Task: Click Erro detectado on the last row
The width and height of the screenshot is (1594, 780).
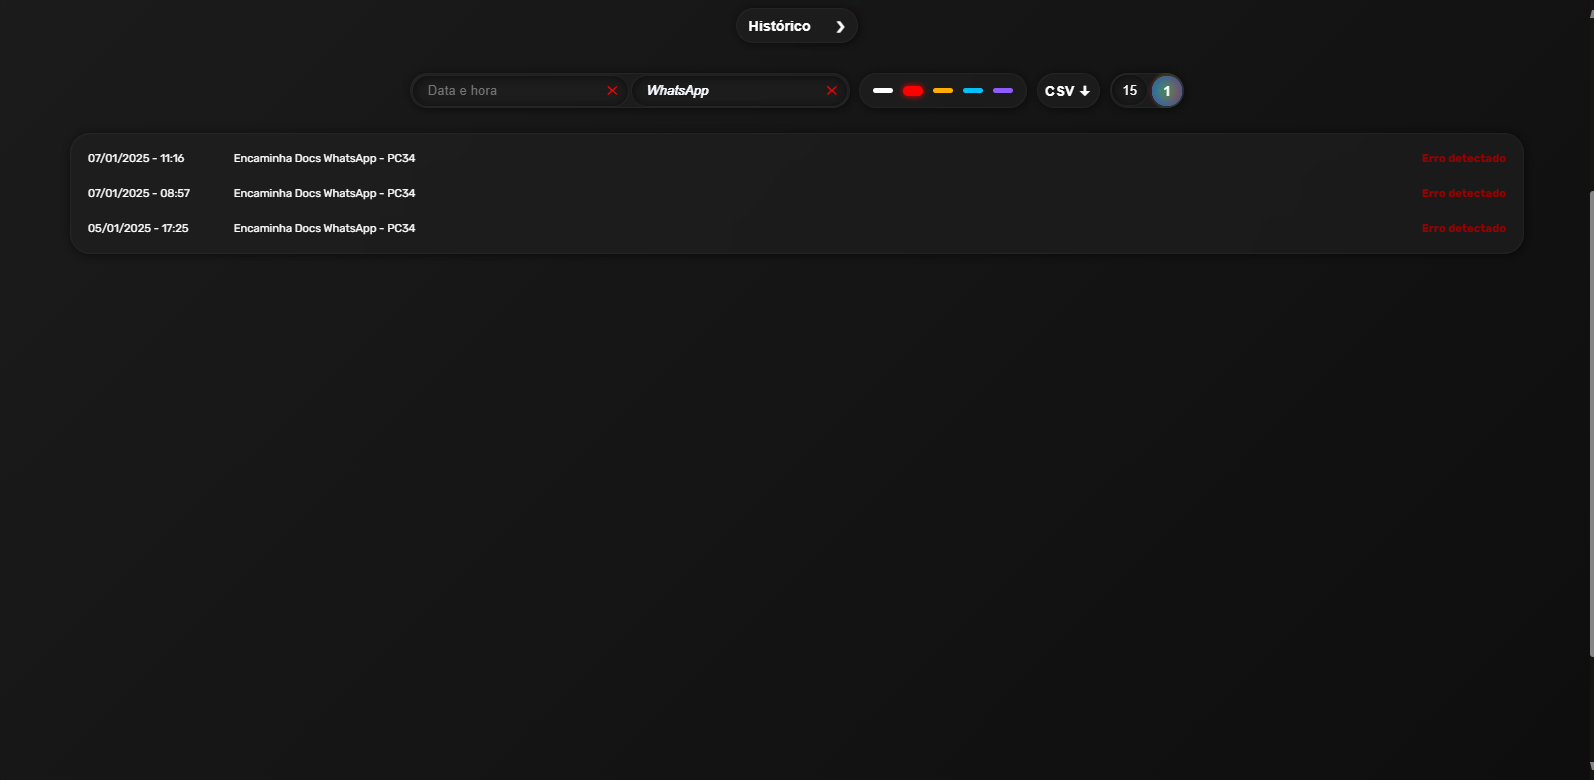Action: [1463, 228]
